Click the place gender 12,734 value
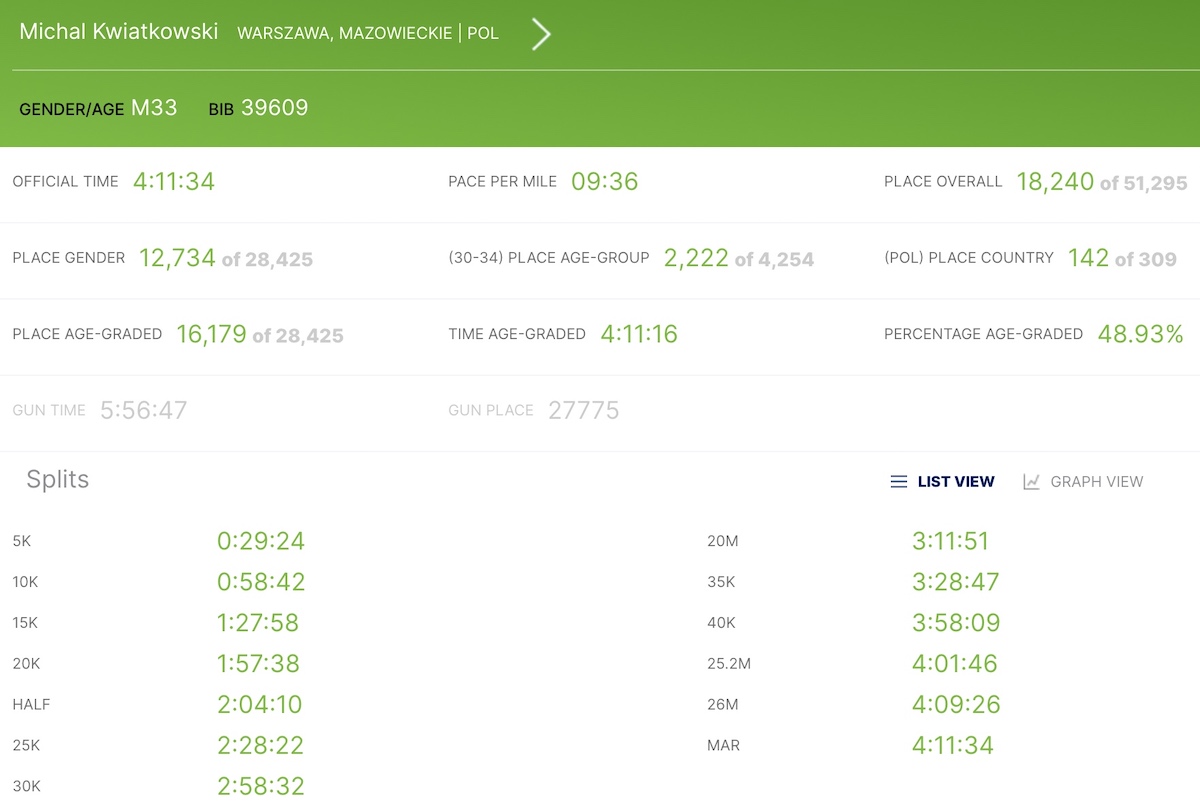Screen dimensions: 1200x805 click(x=177, y=258)
